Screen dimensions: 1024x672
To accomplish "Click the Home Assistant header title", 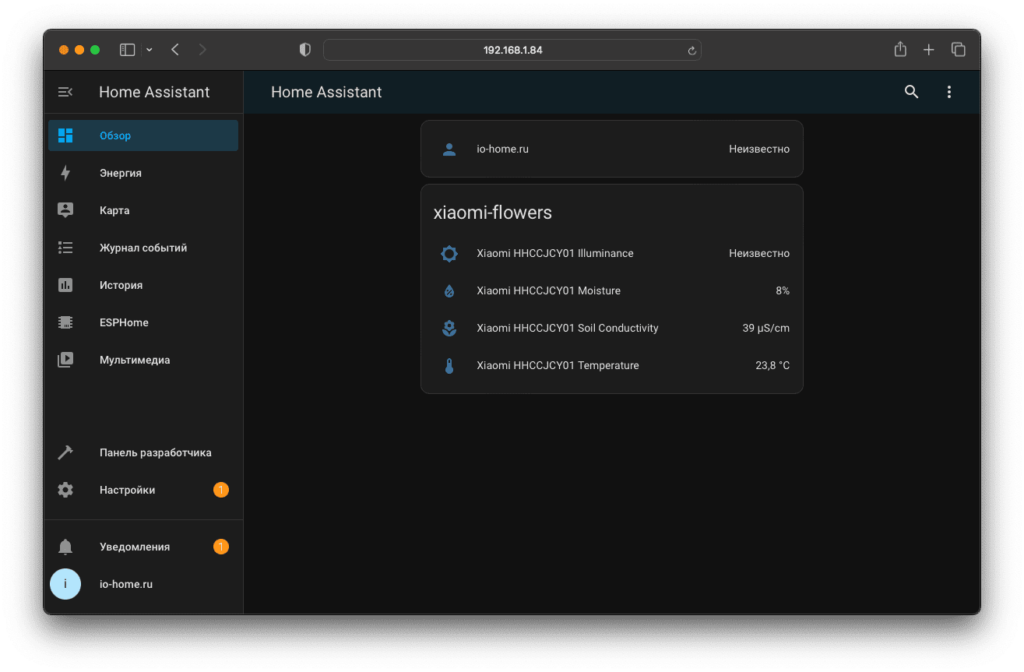I will (326, 92).
